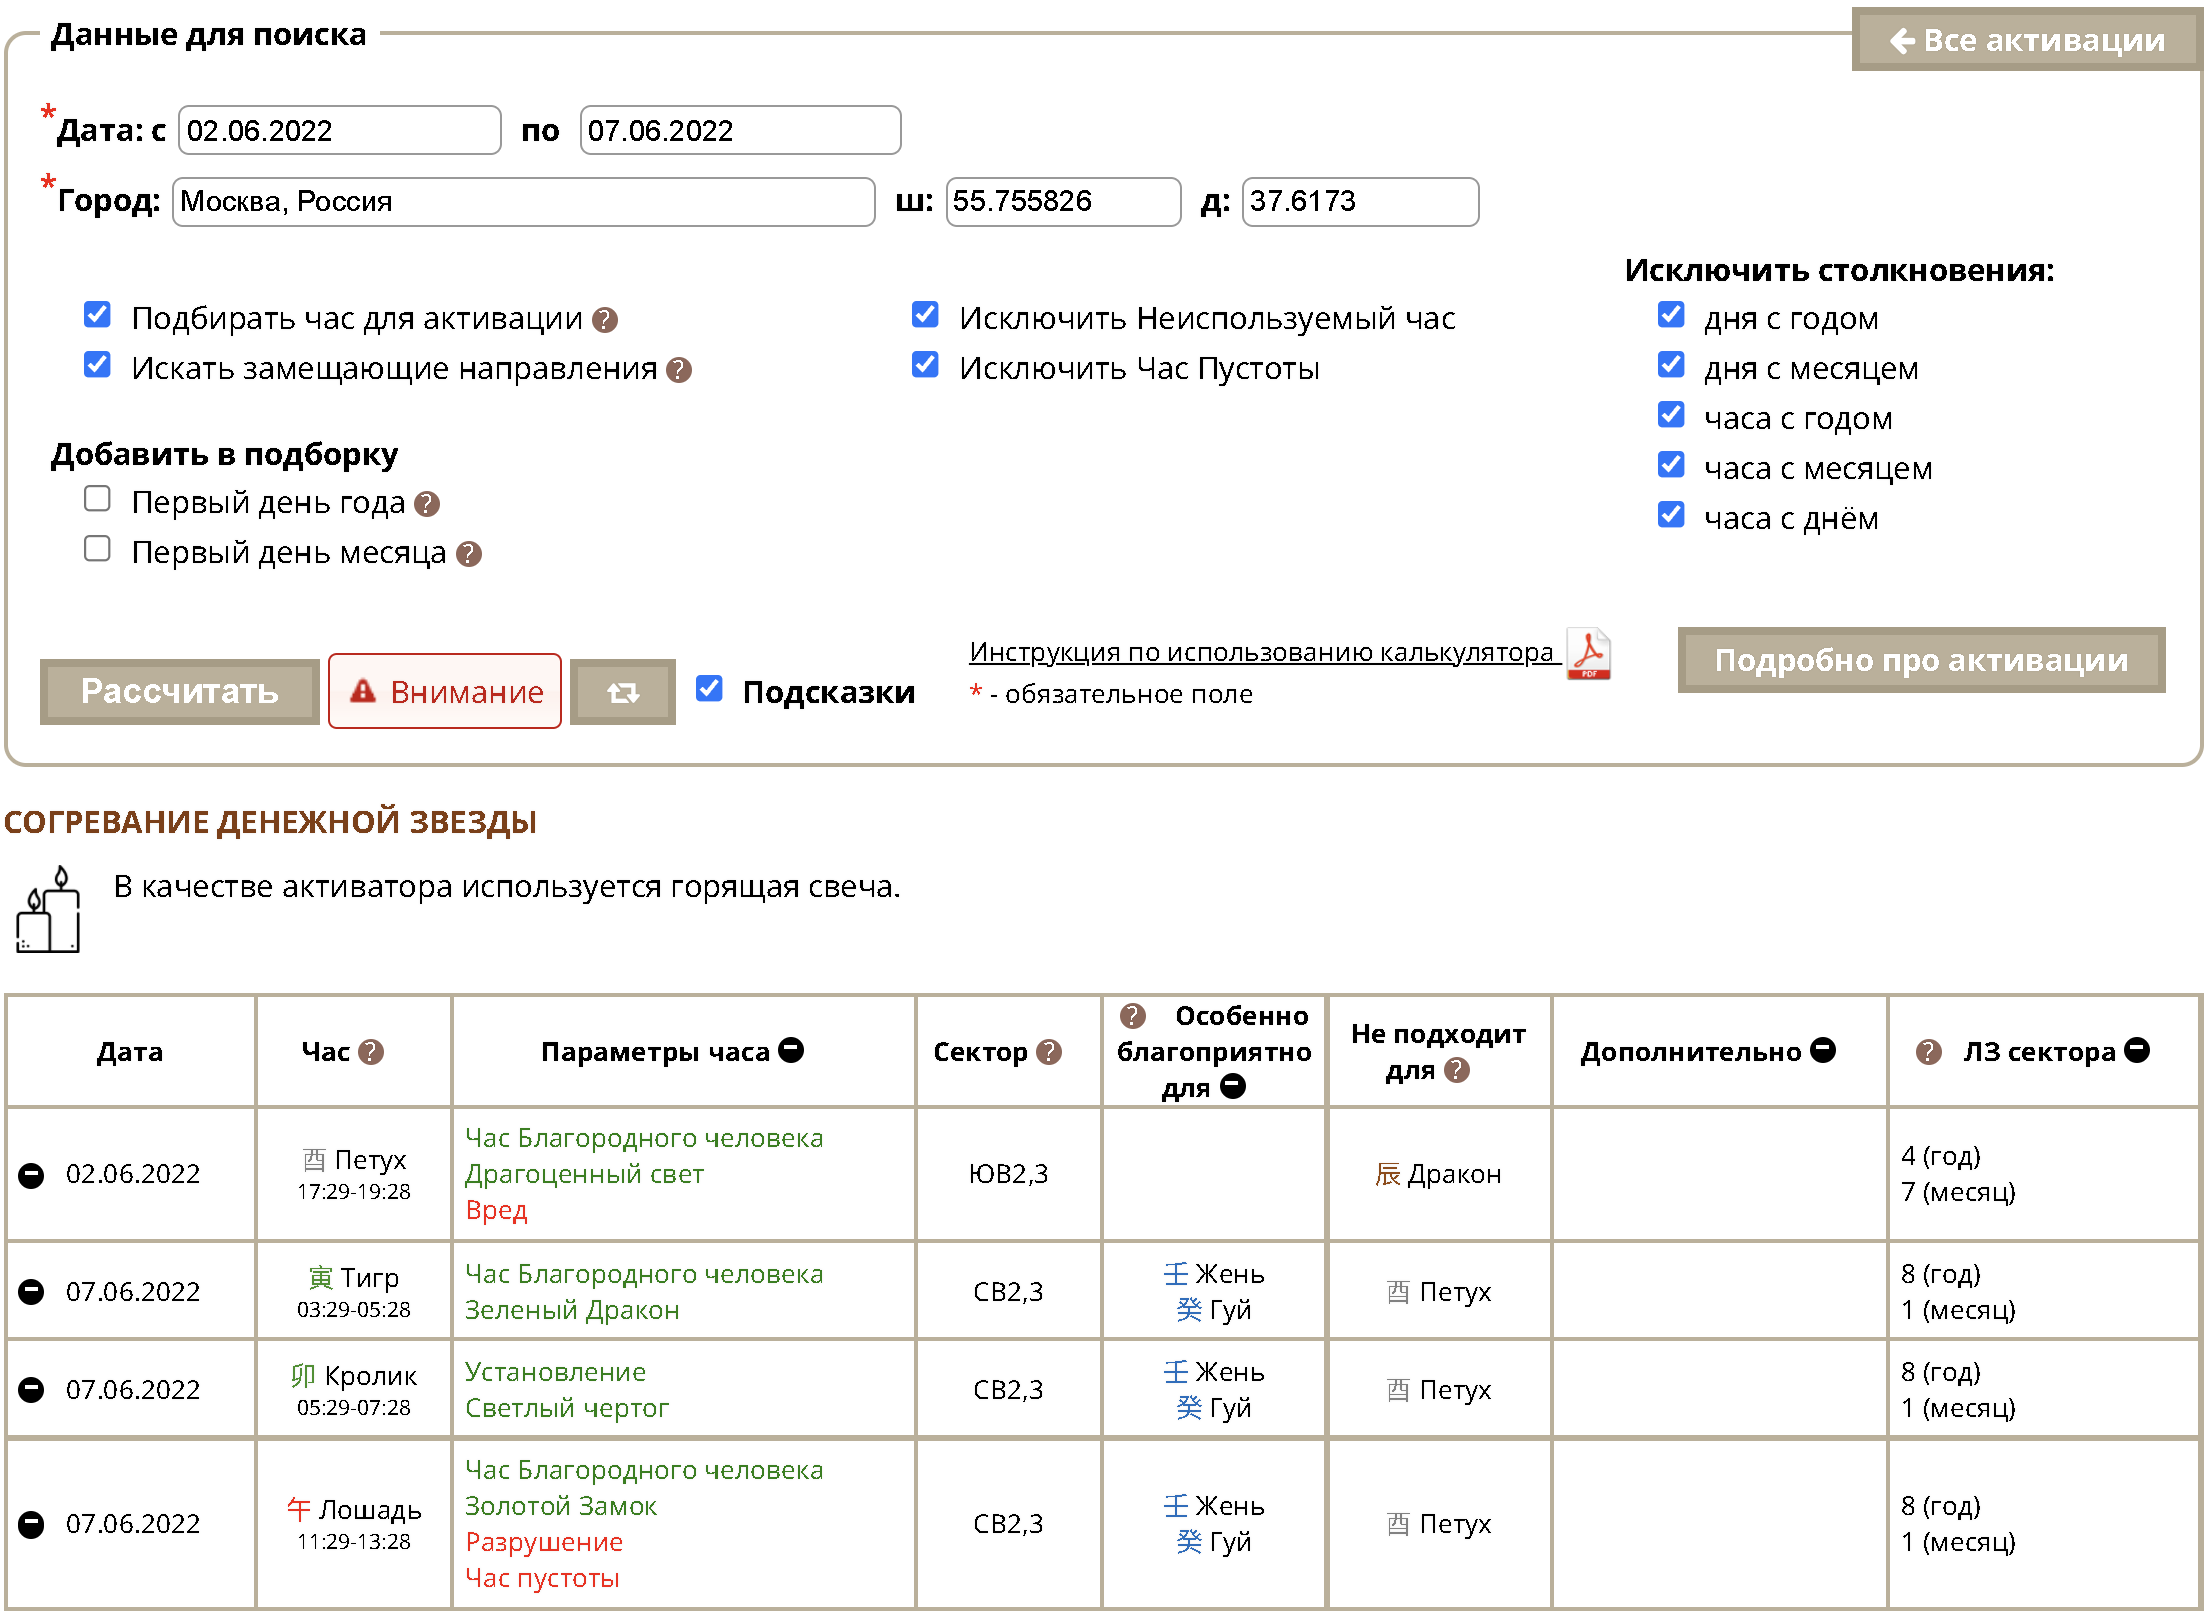
Task: Go back via 'Все активации' button
Action: click(x=2026, y=40)
